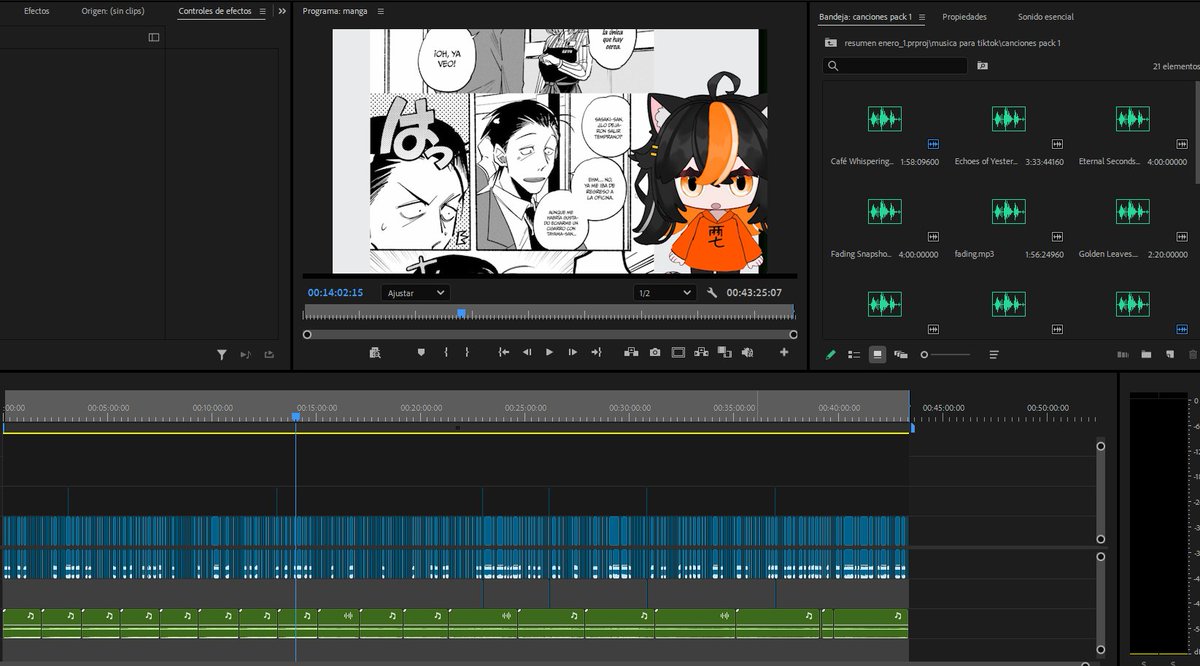
Task: Click the current timecode 00:14:02:15
Action: coord(335,293)
